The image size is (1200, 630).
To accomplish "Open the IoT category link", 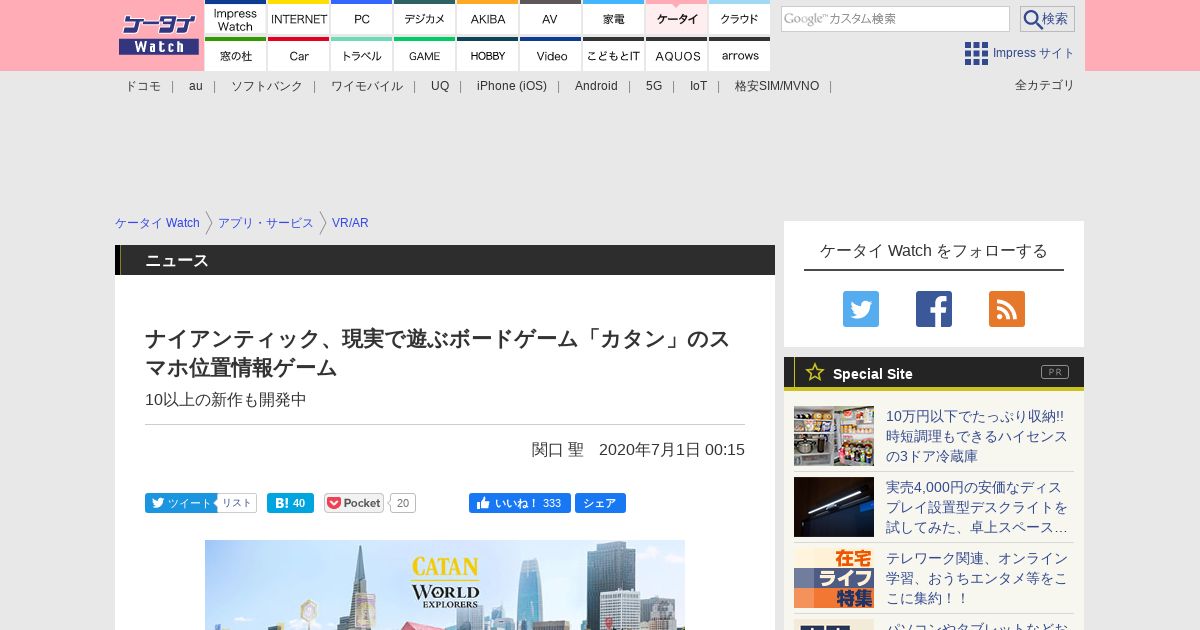I will pos(698,86).
